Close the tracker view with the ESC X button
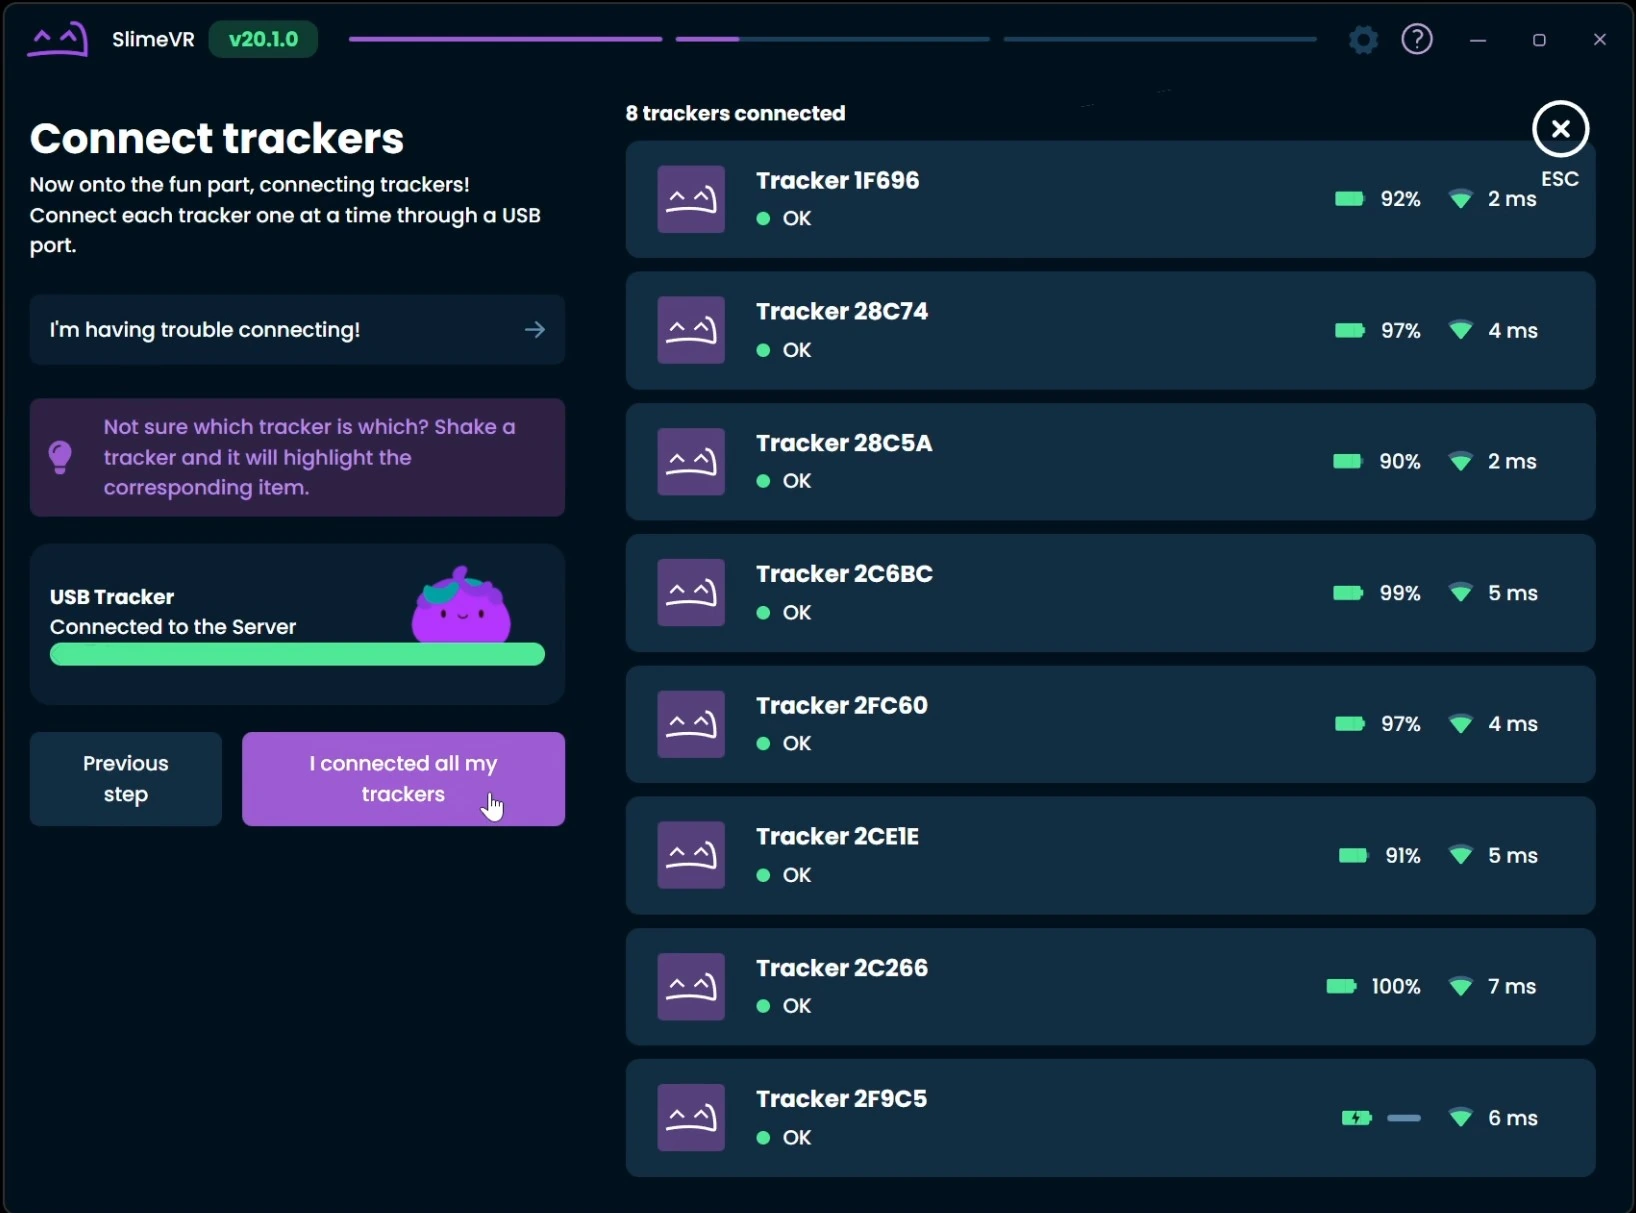Screen dimensions: 1636x1213 coord(1560,129)
